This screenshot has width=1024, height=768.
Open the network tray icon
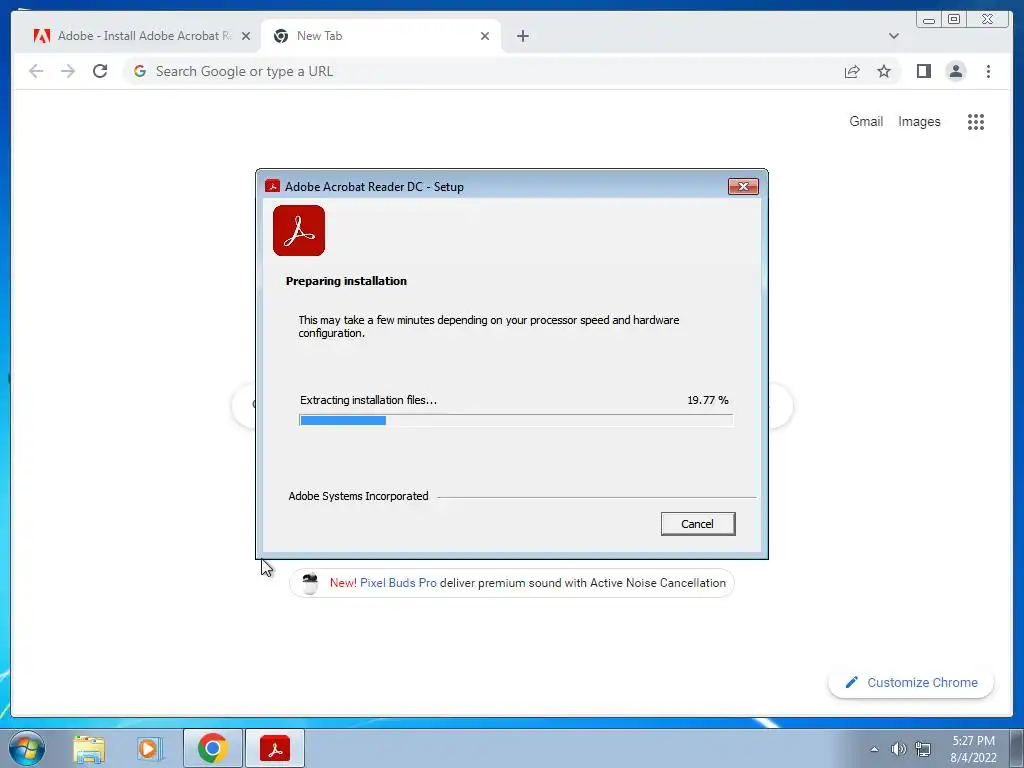pyautogui.click(x=923, y=749)
